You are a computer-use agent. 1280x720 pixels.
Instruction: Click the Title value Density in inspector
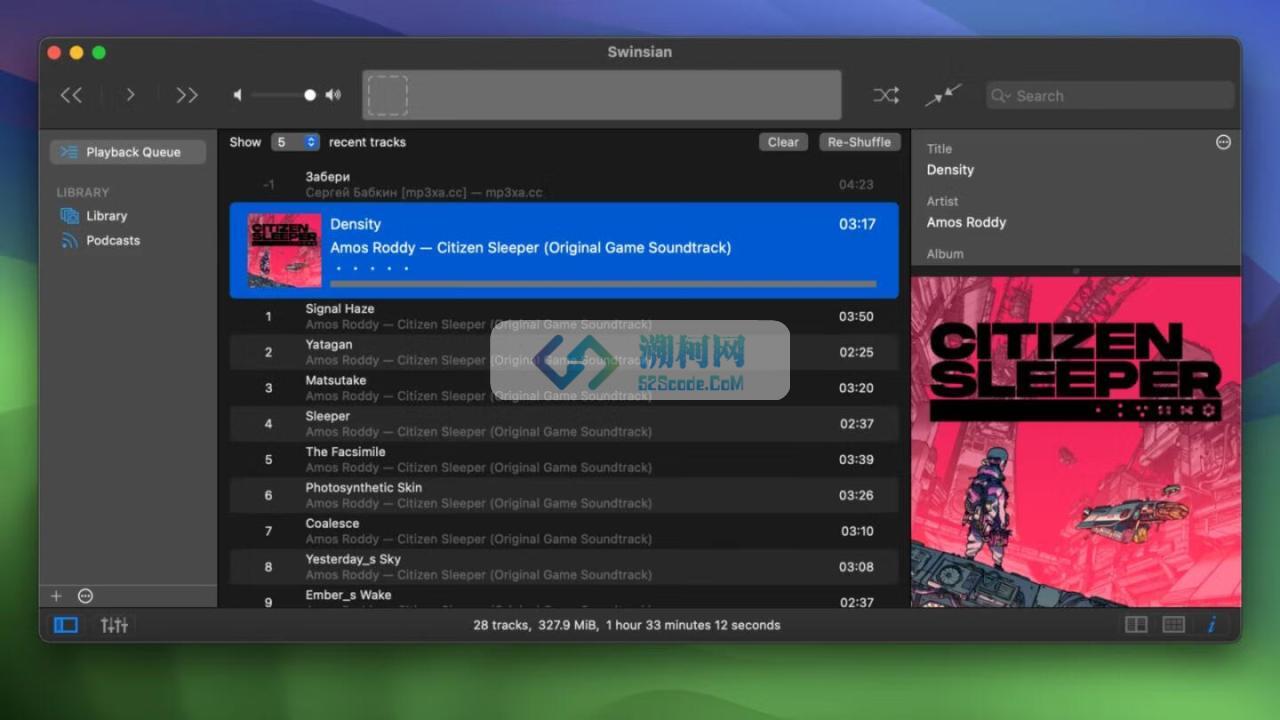950,170
